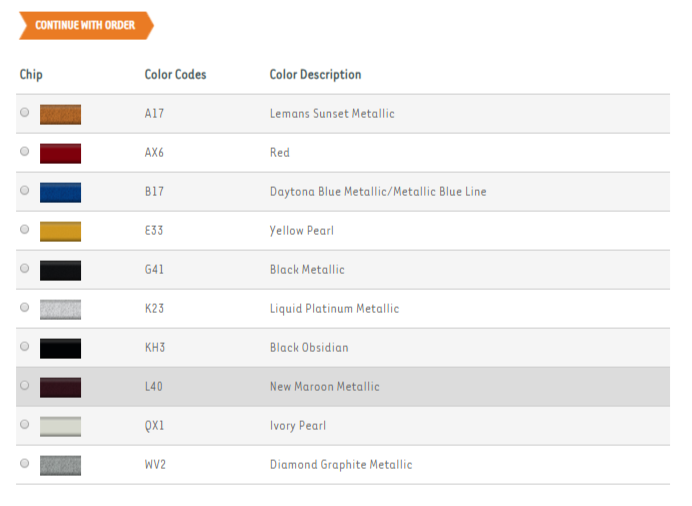692x506 pixels.
Task: Click the ivory QX1 color chip
Action: point(60,426)
